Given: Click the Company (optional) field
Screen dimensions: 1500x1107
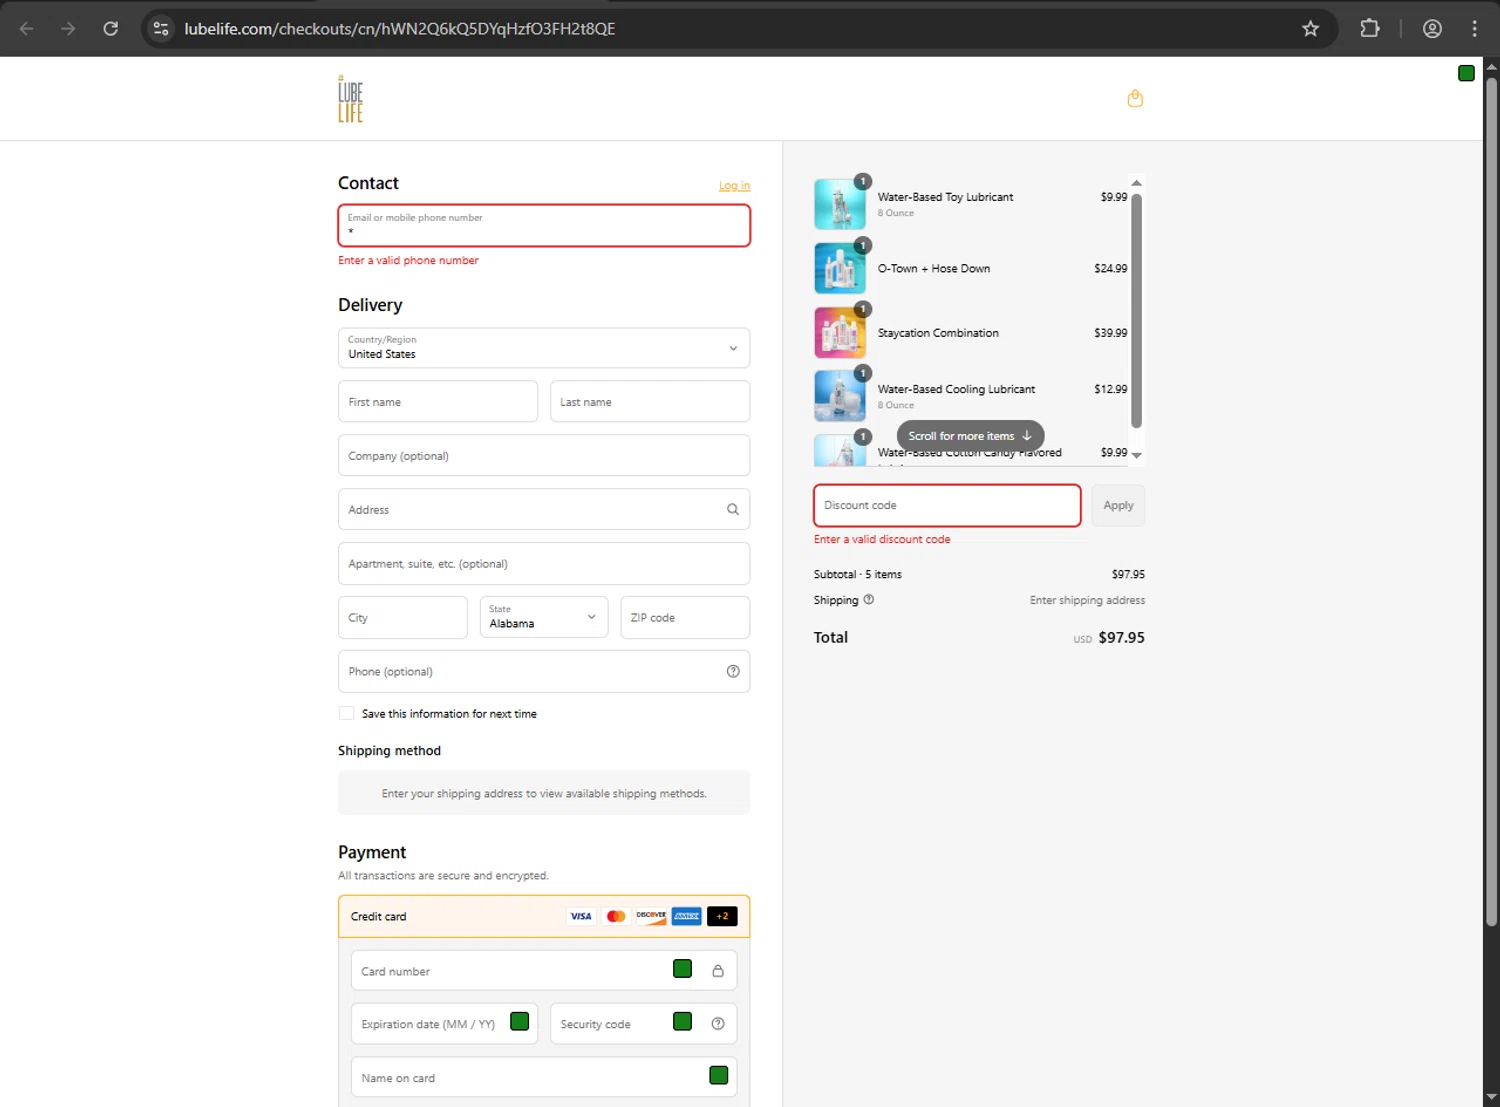Looking at the screenshot, I should click(544, 456).
